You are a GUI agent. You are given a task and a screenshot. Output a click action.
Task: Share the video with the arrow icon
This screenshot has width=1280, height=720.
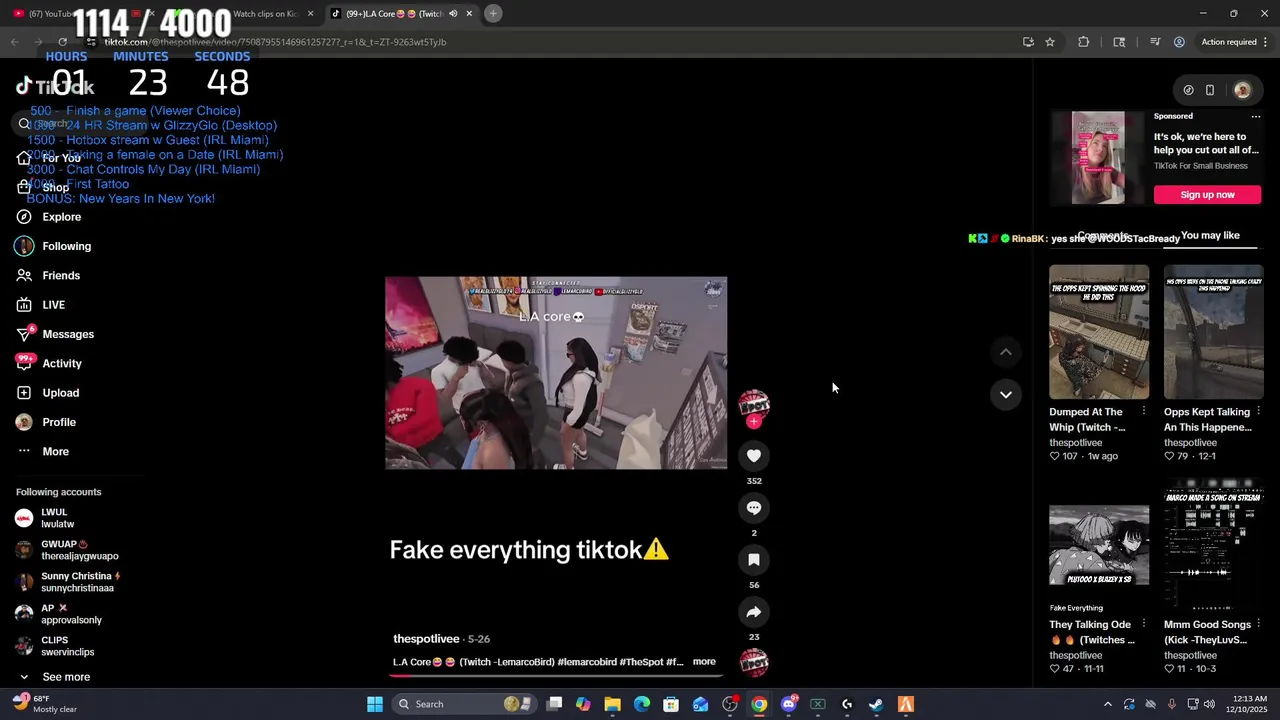click(754, 612)
